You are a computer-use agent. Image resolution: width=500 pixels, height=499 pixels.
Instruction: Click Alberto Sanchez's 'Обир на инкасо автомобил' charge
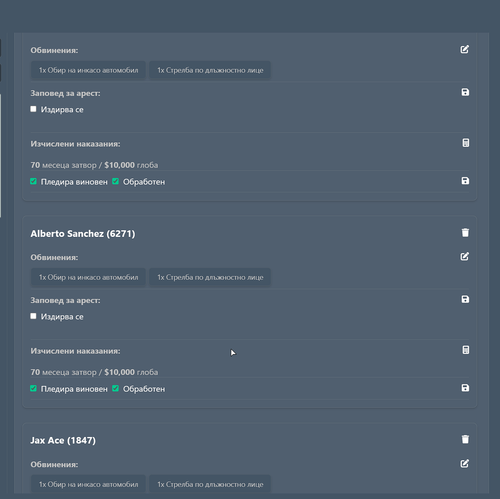(88, 277)
